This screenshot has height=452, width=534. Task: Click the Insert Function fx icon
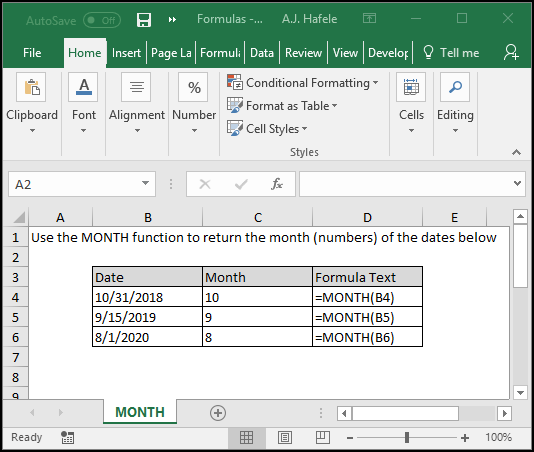(277, 184)
